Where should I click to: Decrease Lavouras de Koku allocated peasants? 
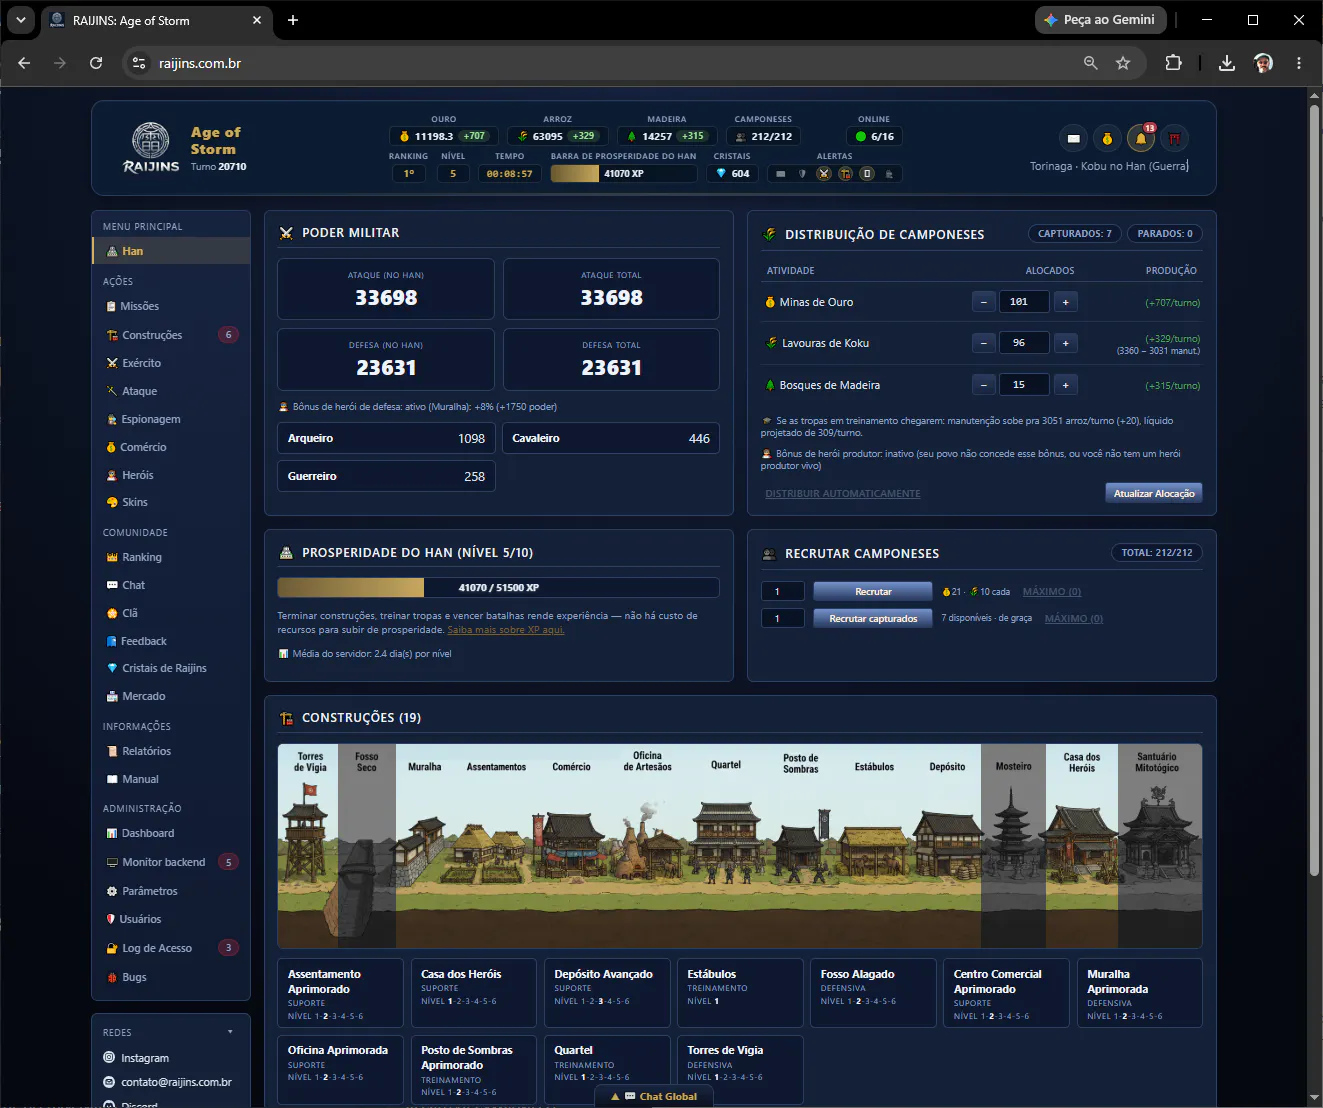coord(984,343)
